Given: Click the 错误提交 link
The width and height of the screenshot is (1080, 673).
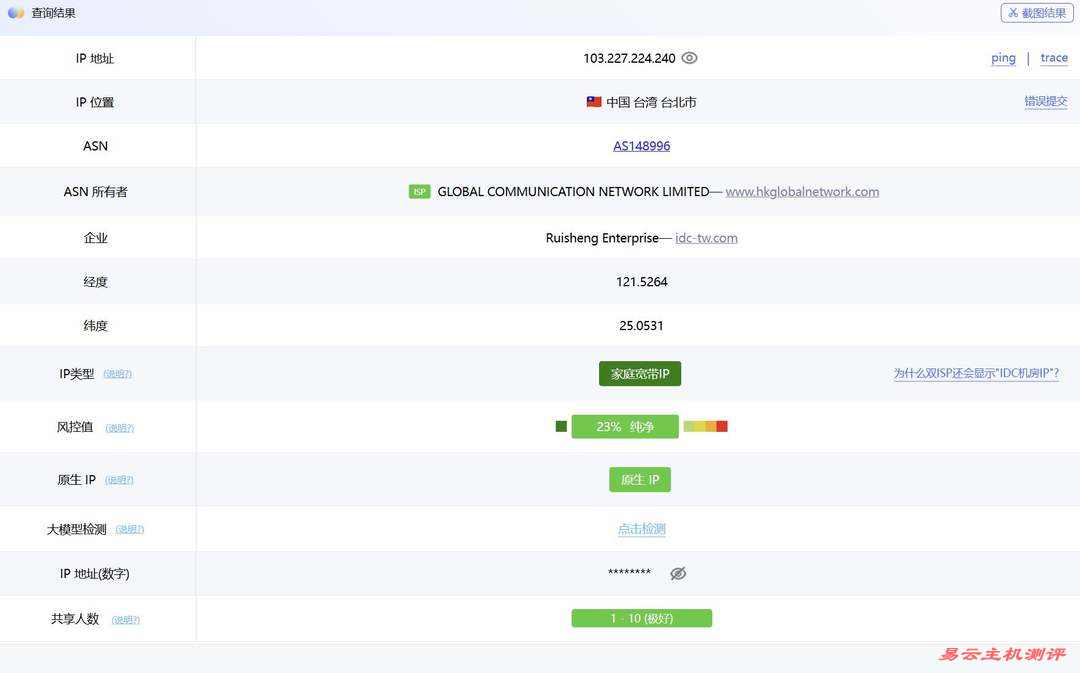Looking at the screenshot, I should (1045, 102).
